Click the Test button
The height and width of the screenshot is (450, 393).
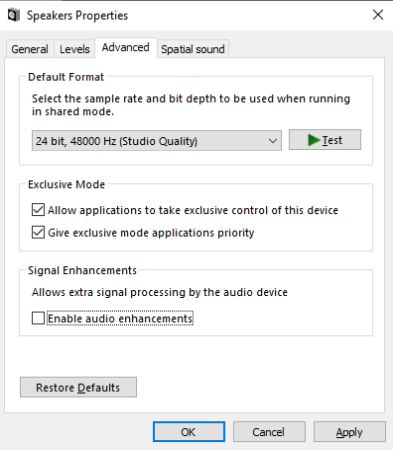point(325,140)
